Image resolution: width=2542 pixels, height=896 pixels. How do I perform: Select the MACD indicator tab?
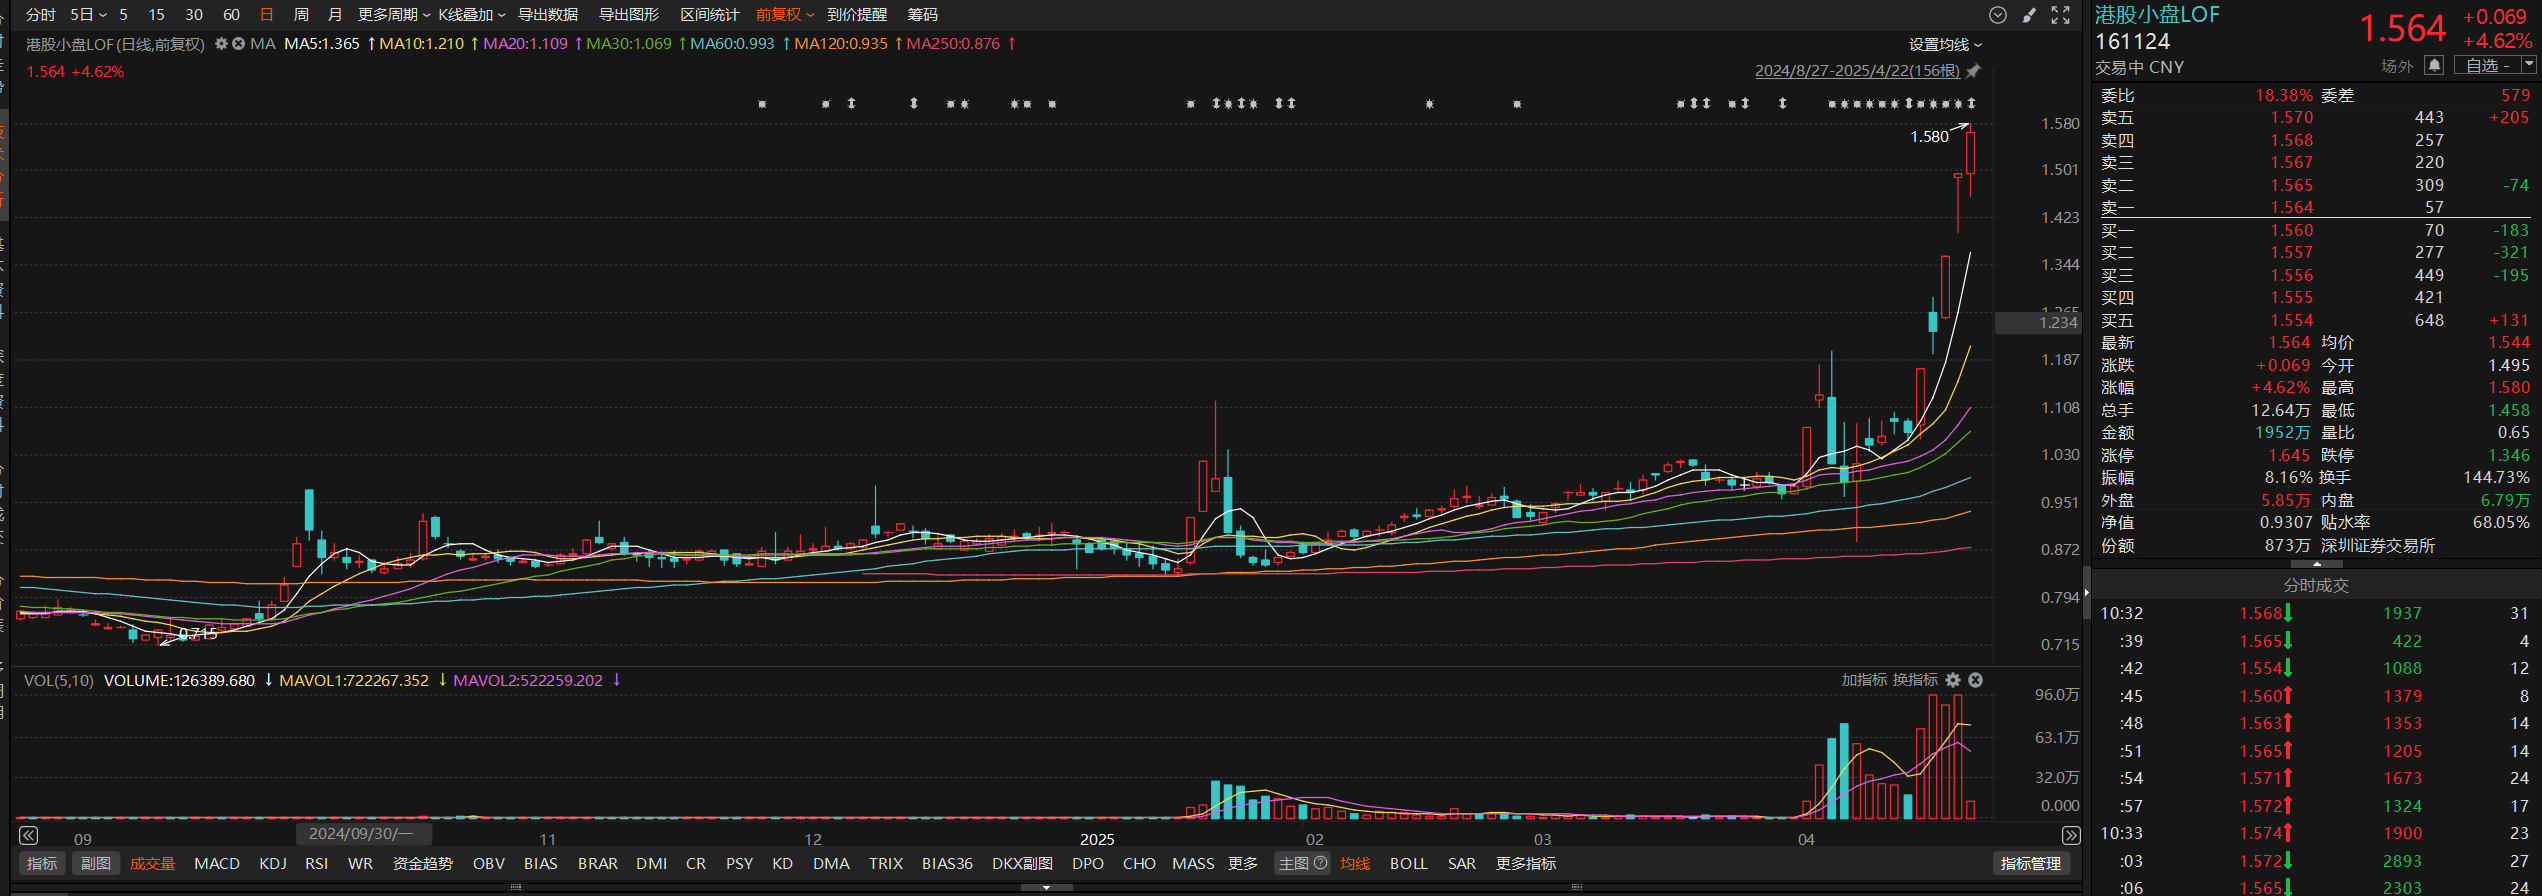coord(217,863)
